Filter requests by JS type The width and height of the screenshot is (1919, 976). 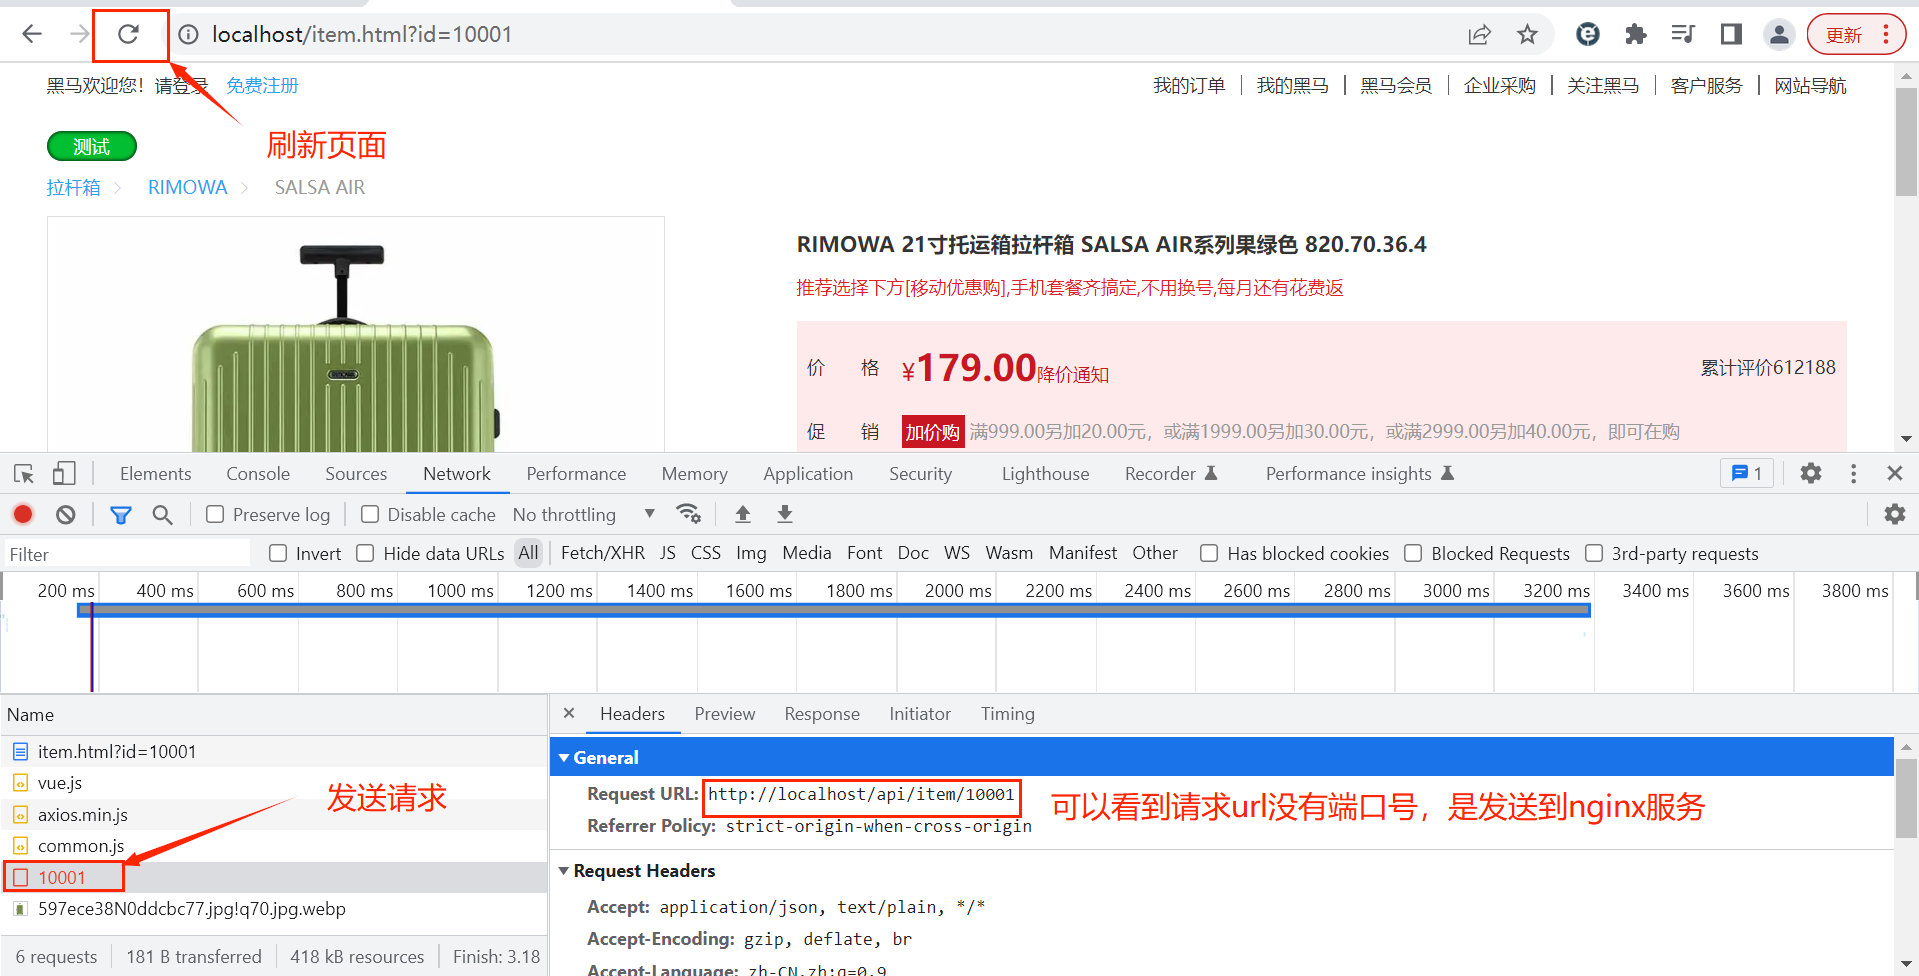pos(668,553)
